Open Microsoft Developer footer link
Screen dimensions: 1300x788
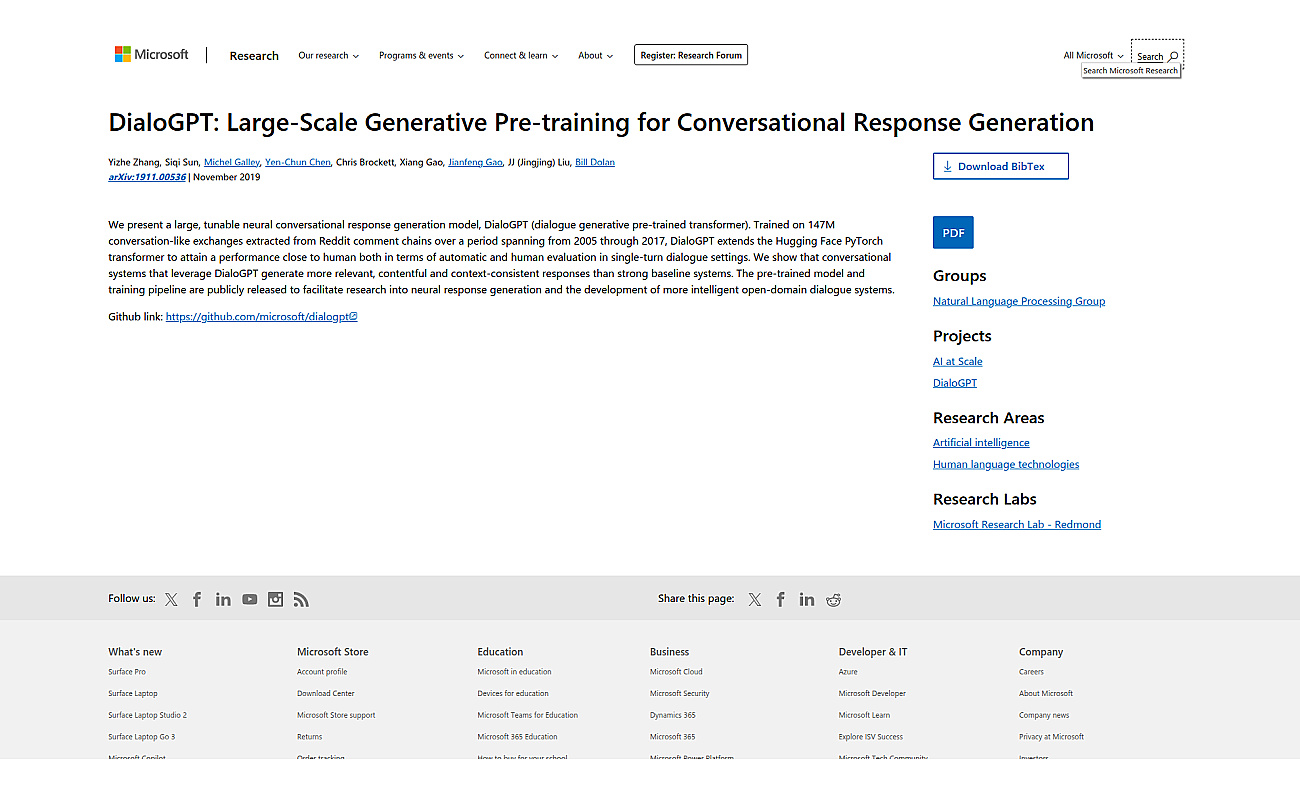873,693
